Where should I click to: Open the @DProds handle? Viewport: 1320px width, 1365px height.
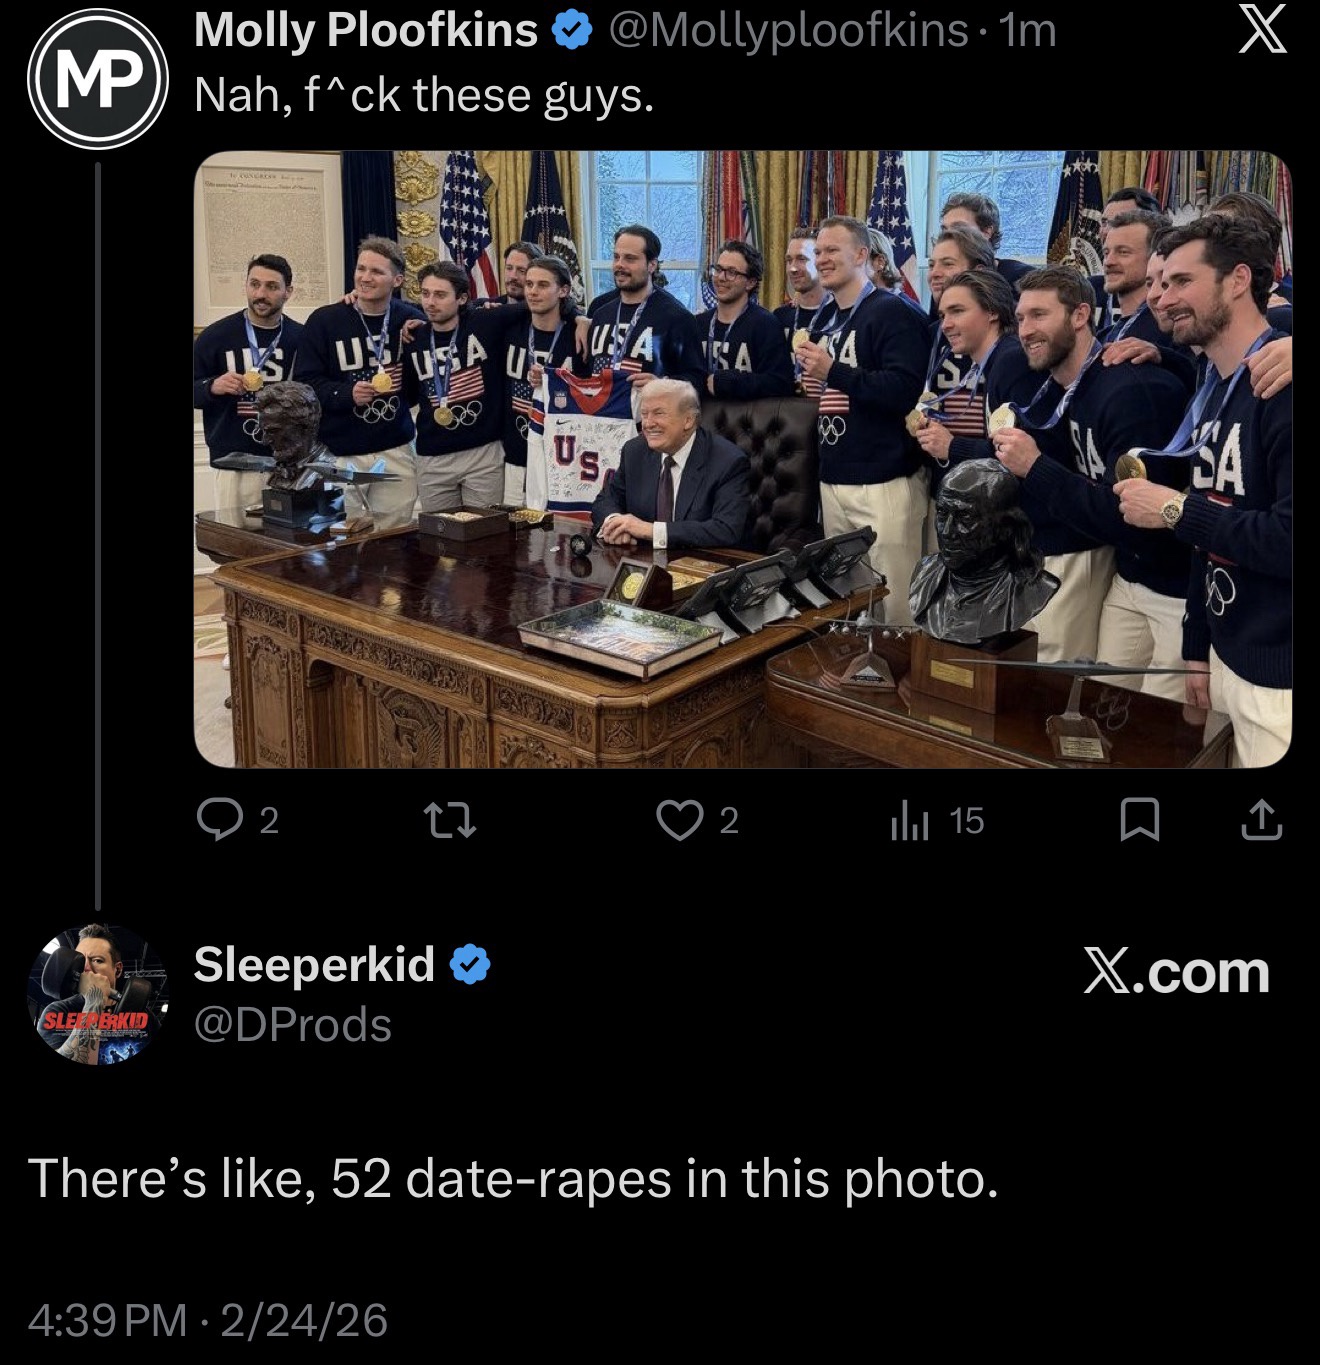292,1025
